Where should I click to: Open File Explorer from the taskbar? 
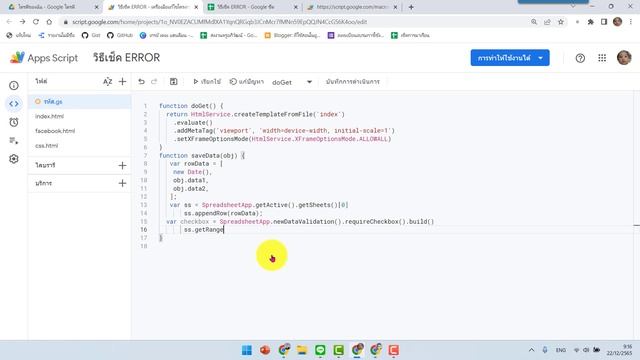pos(302,350)
